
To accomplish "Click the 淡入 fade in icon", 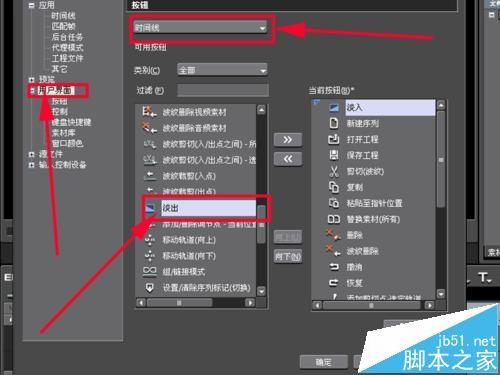I will point(334,107).
